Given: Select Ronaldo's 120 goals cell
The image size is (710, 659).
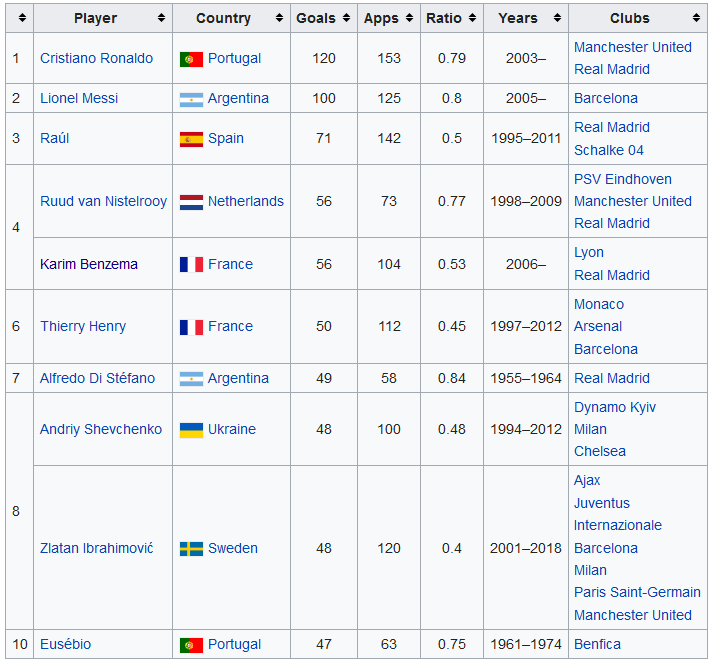Looking at the screenshot, I should click(x=324, y=58).
